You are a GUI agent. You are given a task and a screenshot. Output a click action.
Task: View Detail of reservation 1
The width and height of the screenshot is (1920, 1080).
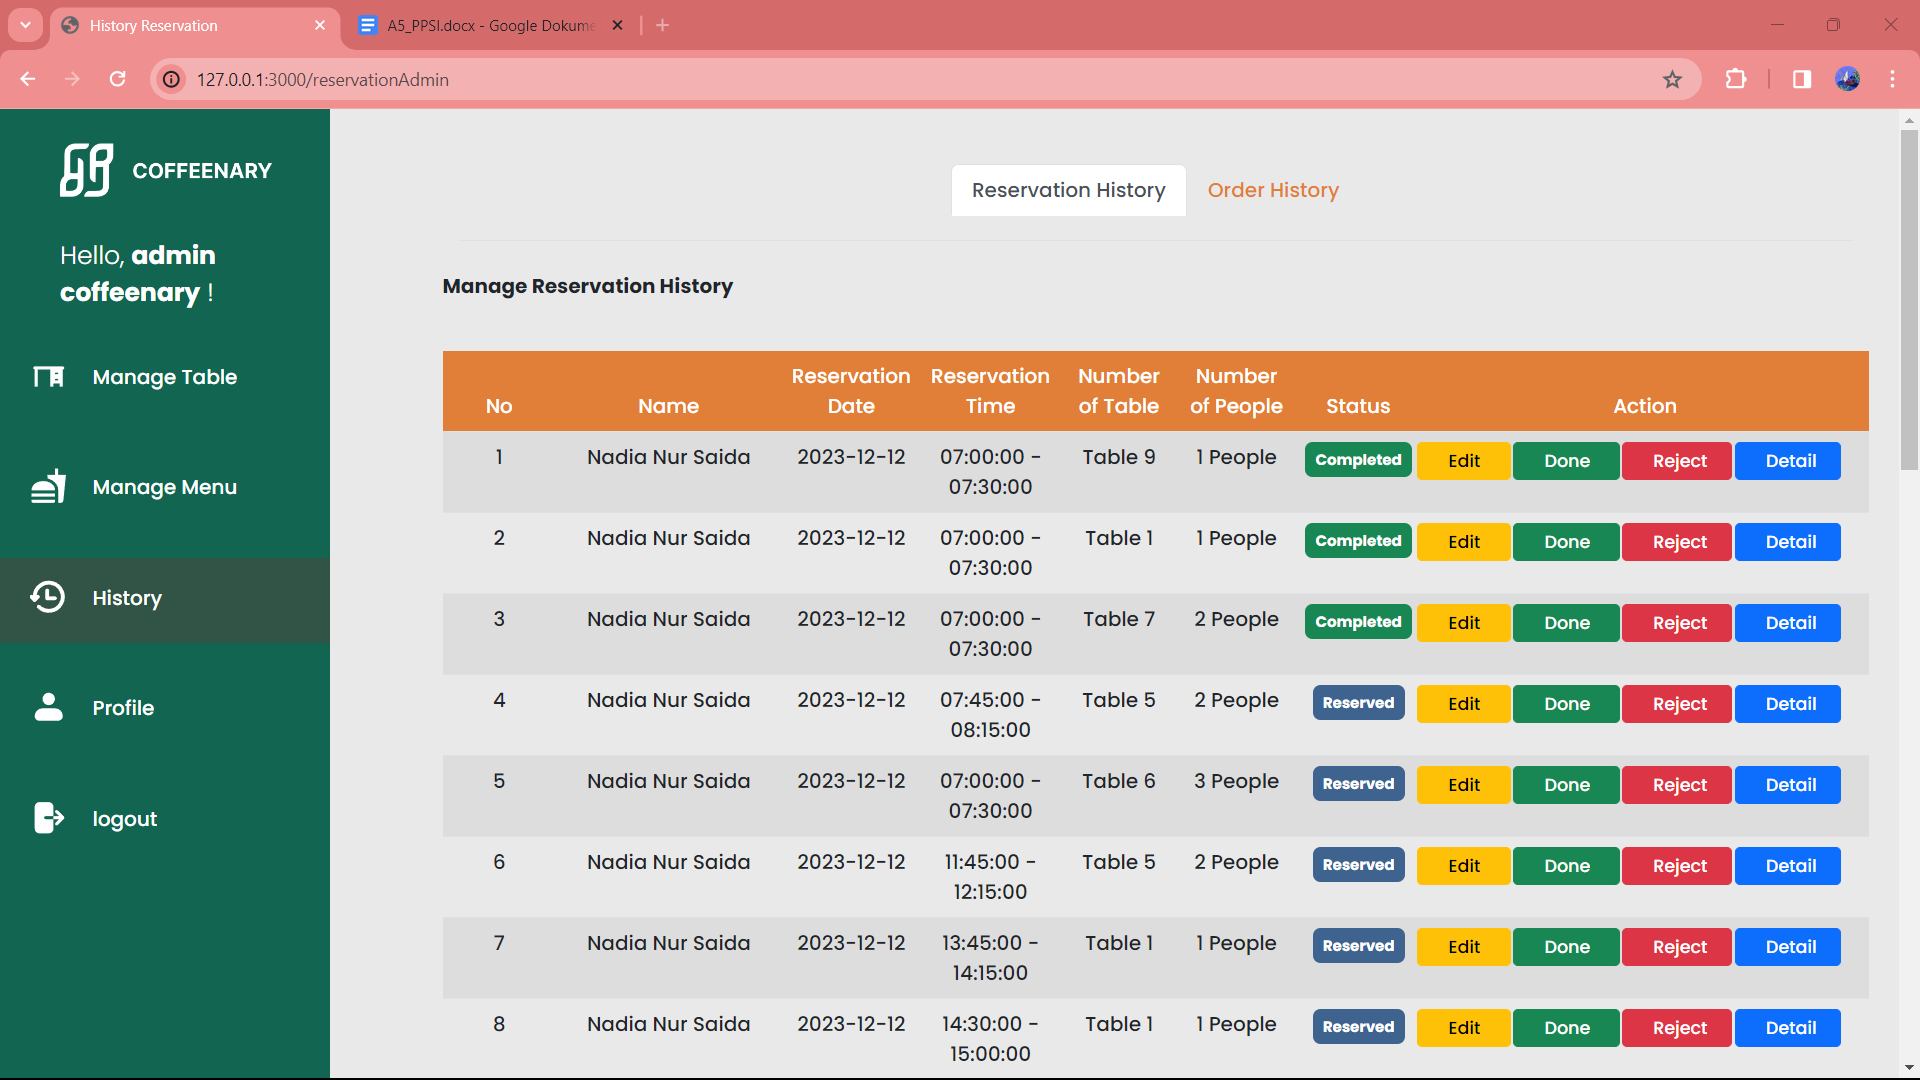[1789, 461]
